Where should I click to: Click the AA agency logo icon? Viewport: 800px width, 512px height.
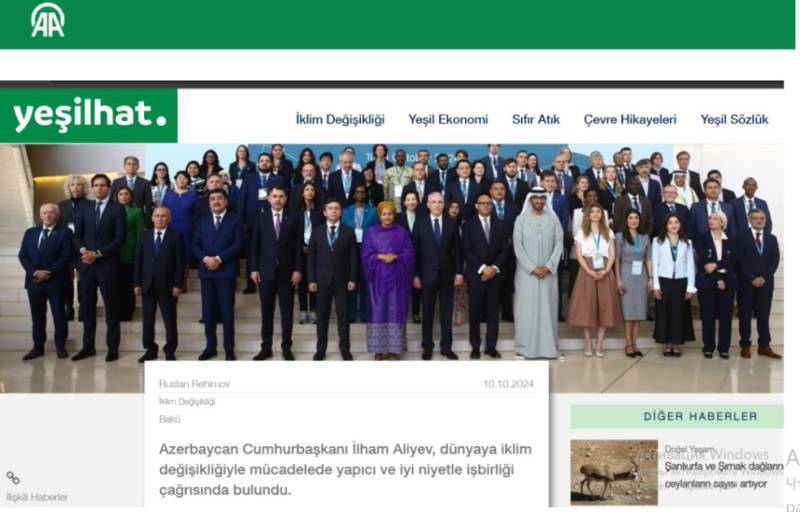(x=47, y=20)
